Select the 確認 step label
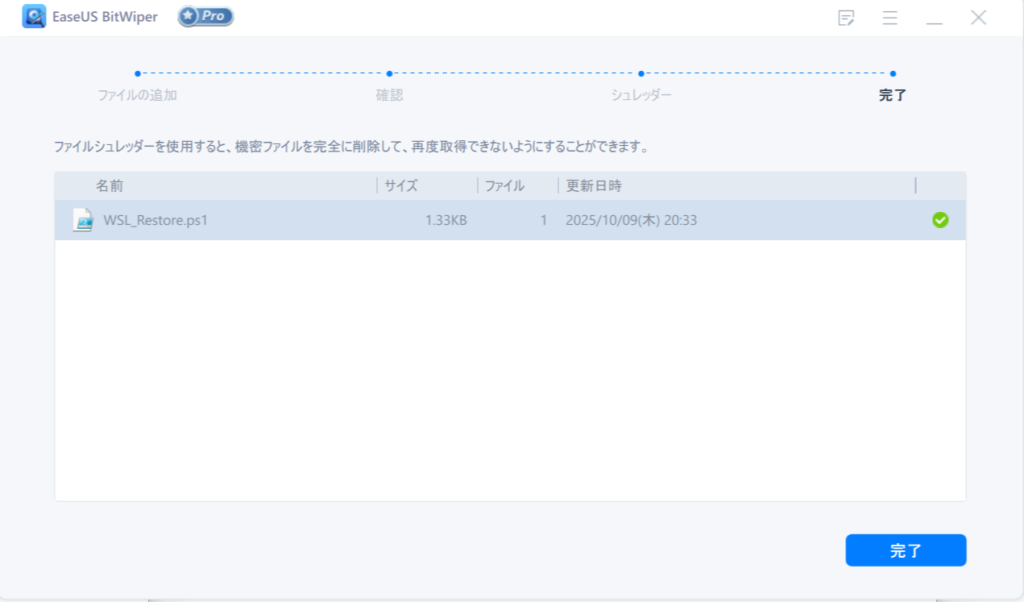 click(389, 95)
